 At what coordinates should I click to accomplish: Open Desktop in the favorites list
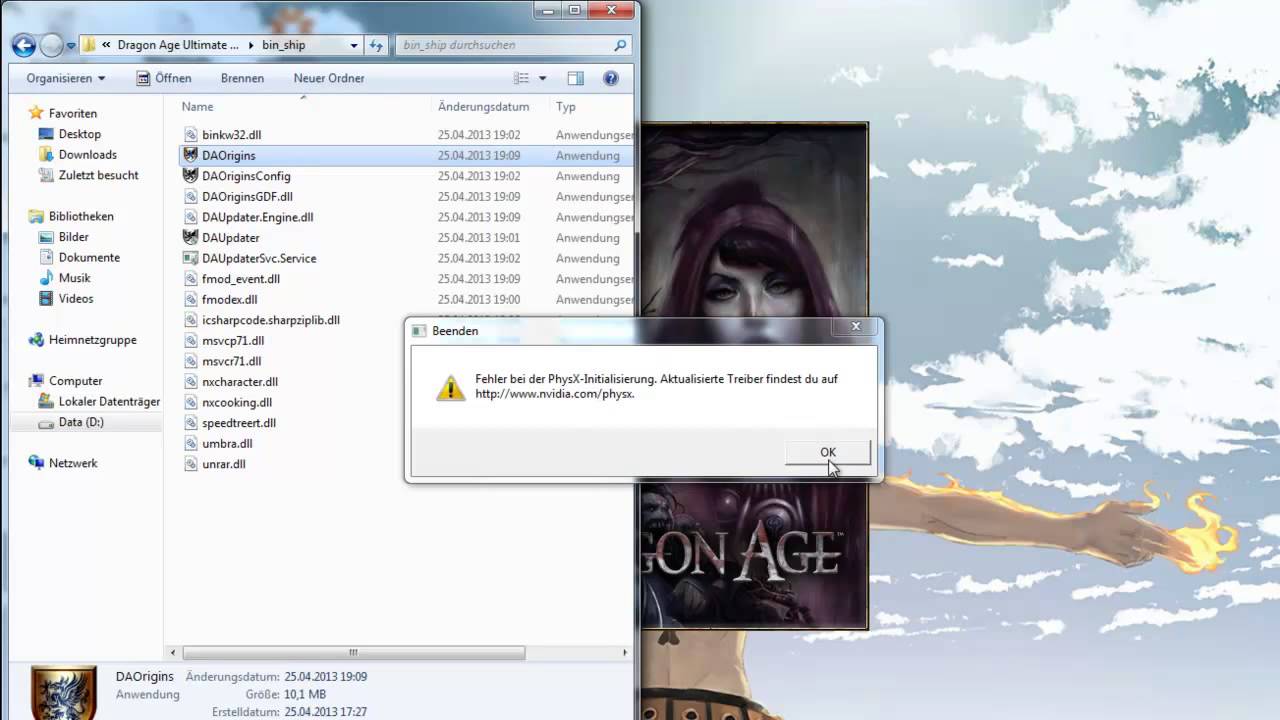tap(79, 134)
